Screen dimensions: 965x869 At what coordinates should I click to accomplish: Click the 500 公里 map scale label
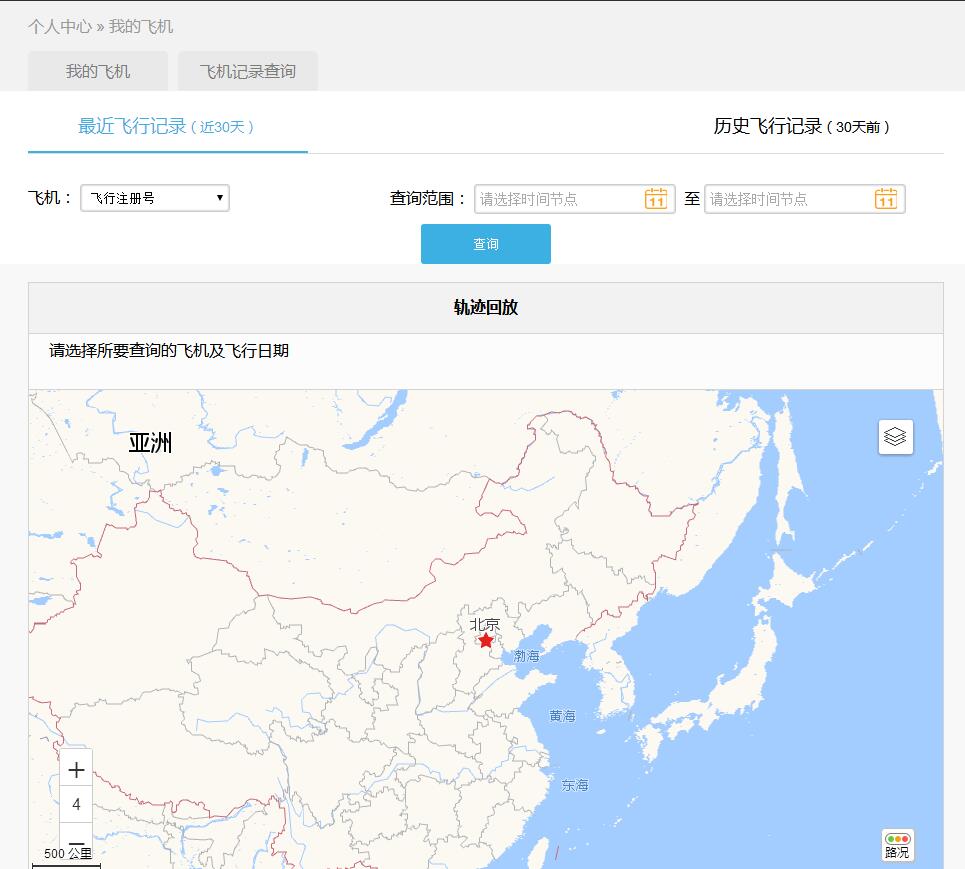coord(68,854)
